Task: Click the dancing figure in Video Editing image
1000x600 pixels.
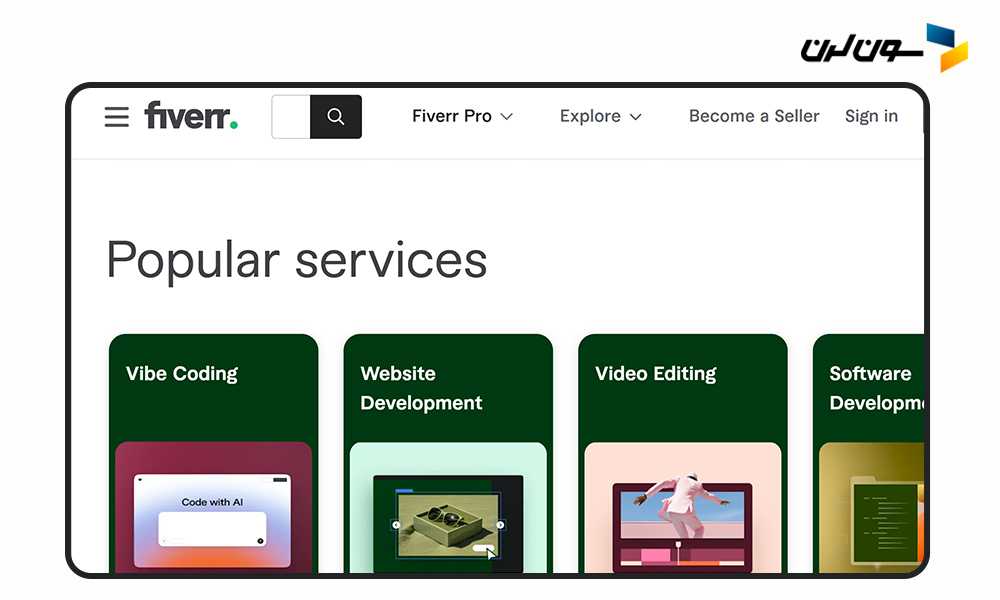Action: pyautogui.click(x=684, y=505)
